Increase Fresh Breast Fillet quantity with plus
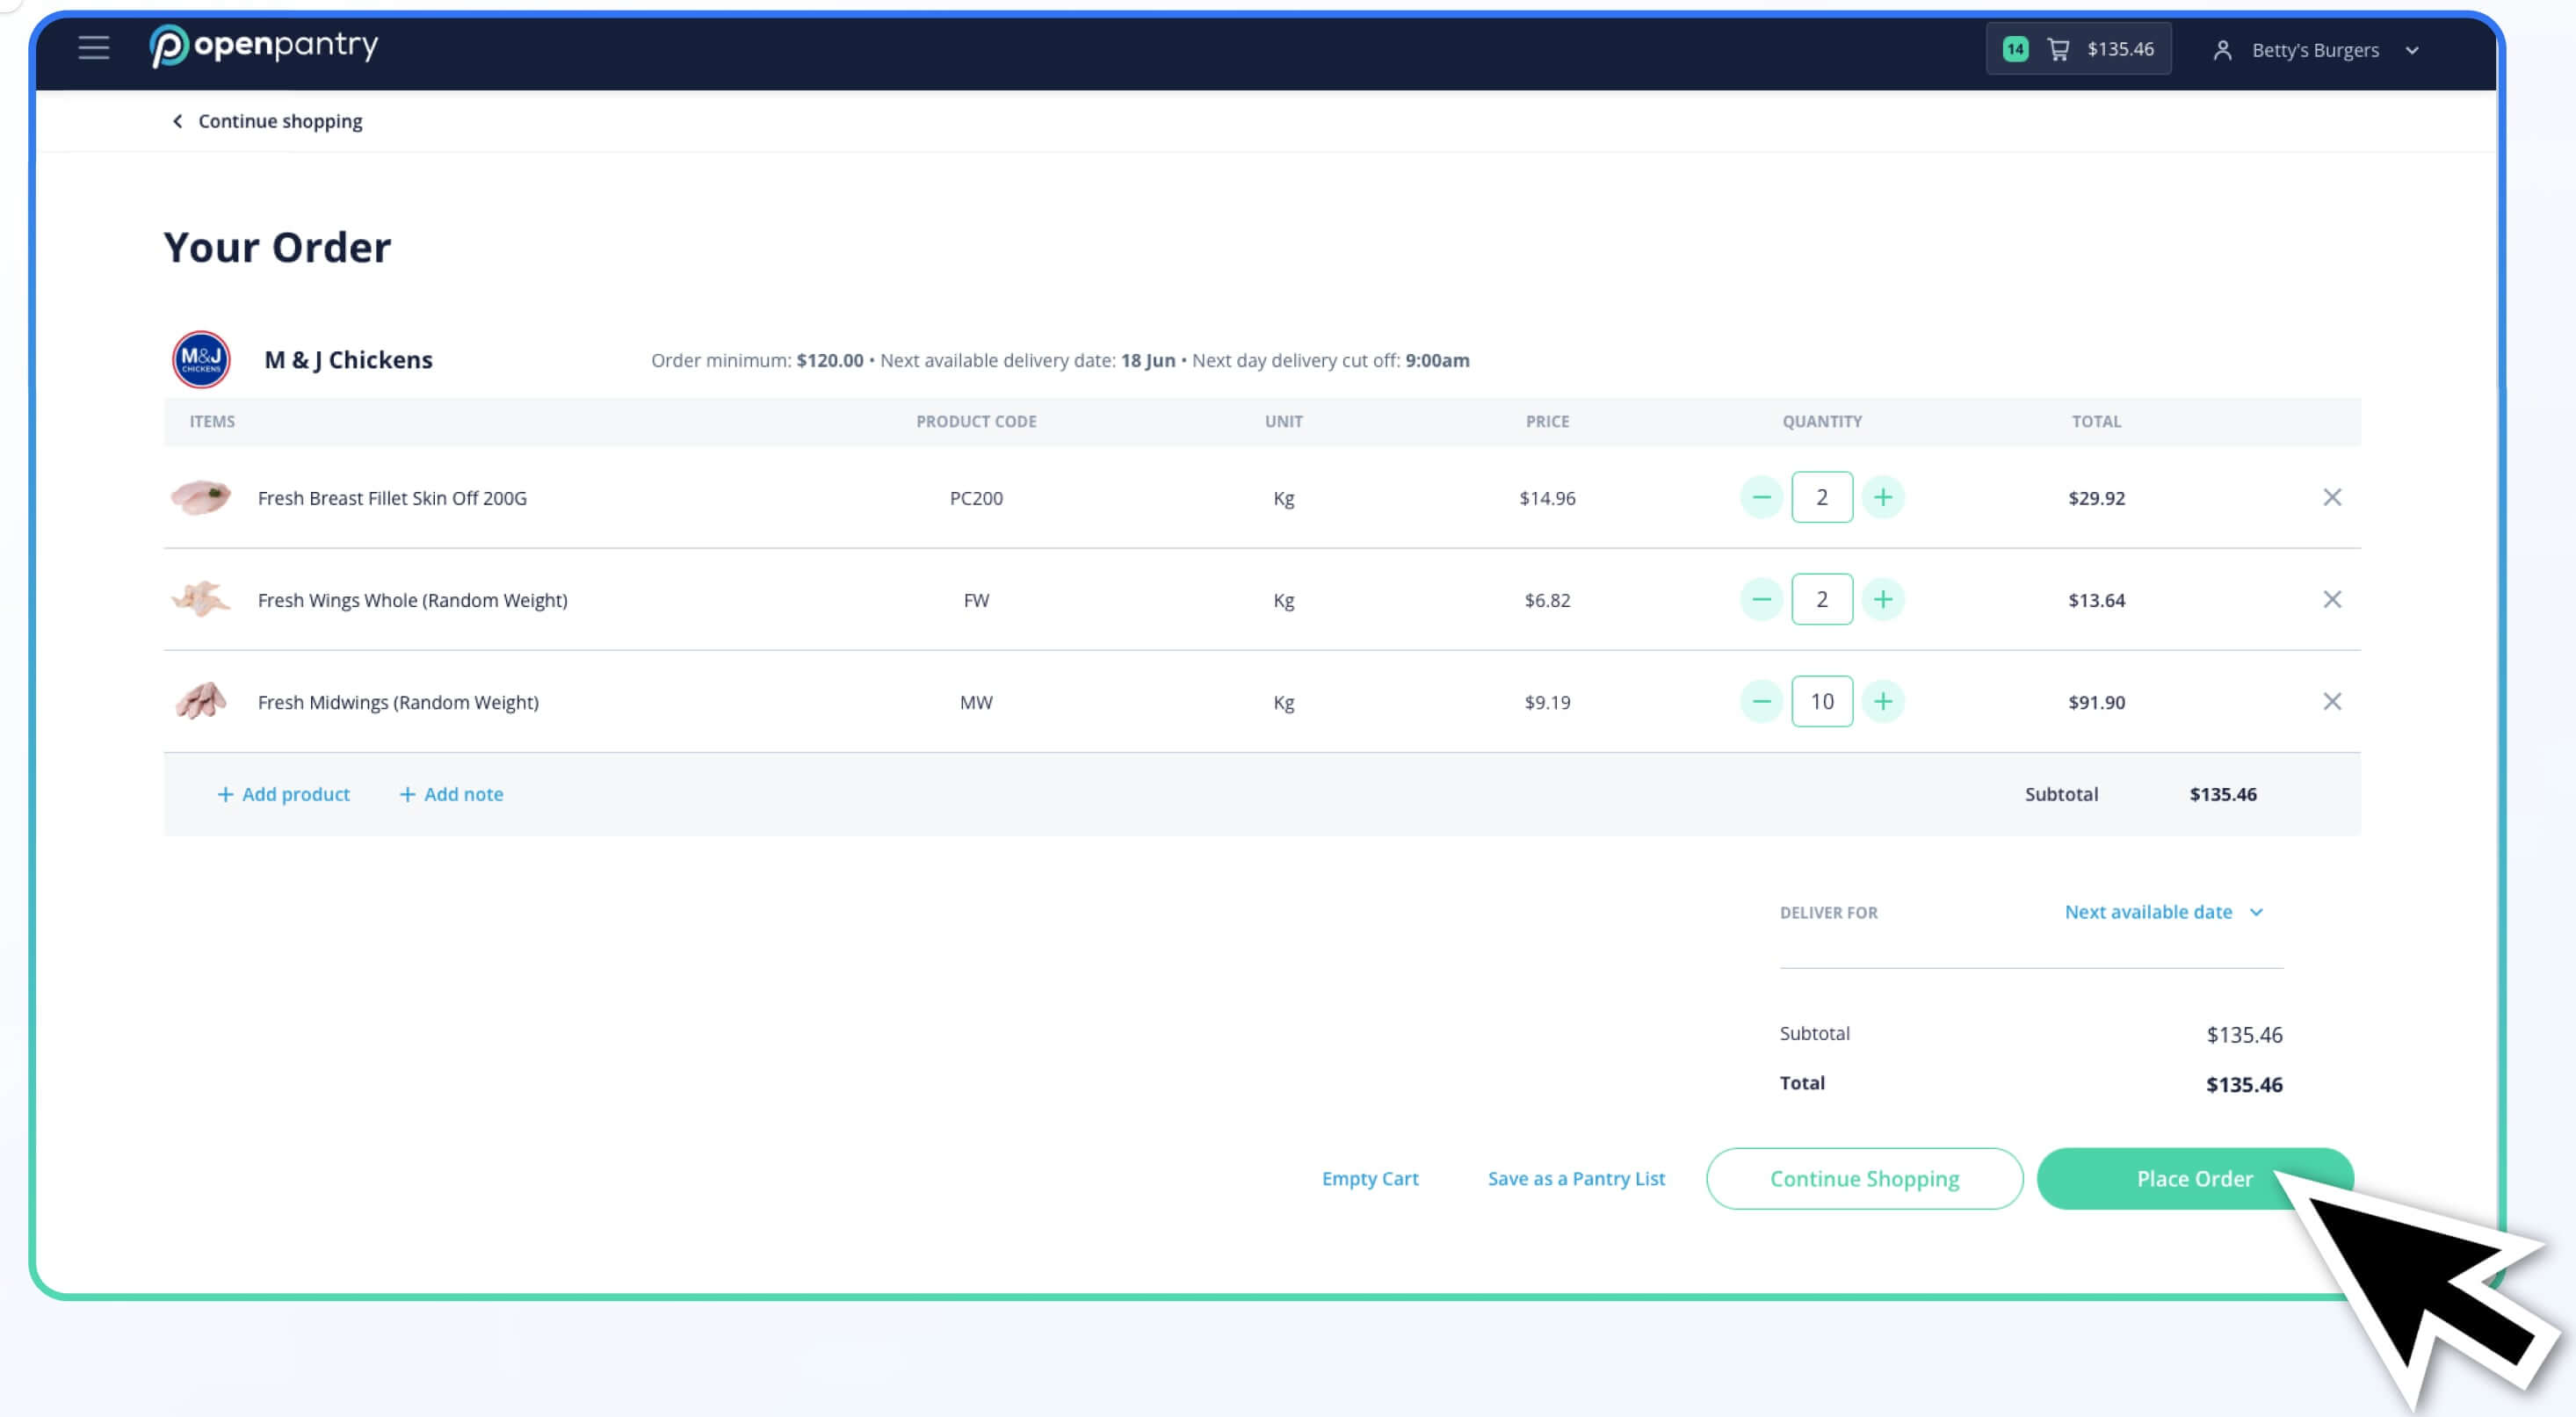2576x1417 pixels. click(1882, 497)
